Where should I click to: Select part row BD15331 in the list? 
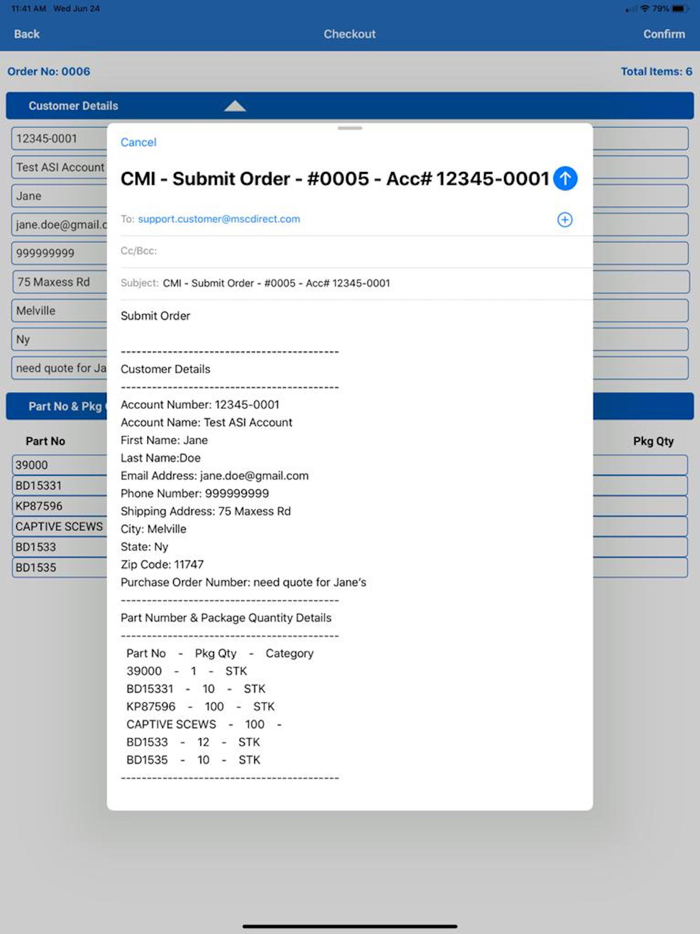(x=350, y=485)
